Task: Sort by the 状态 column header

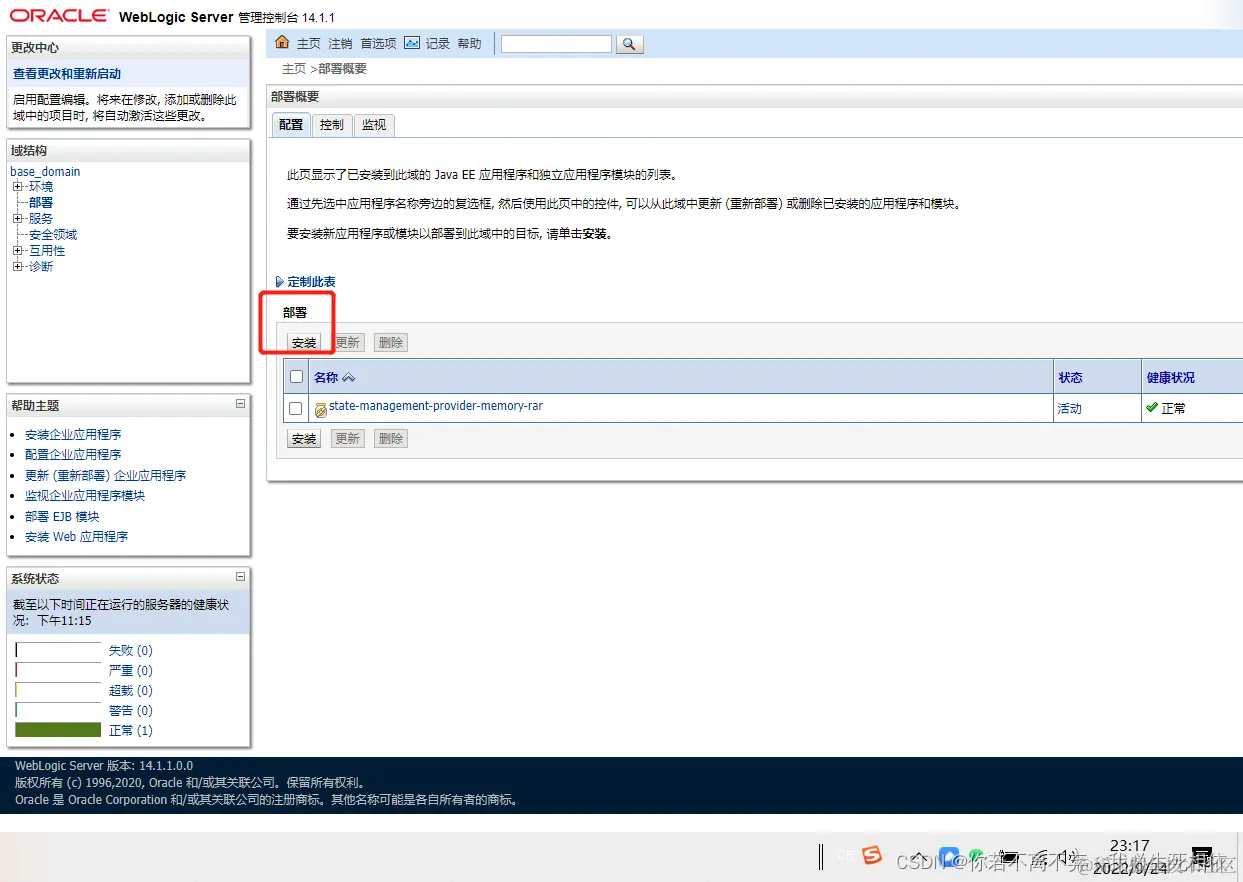Action: tap(1070, 378)
